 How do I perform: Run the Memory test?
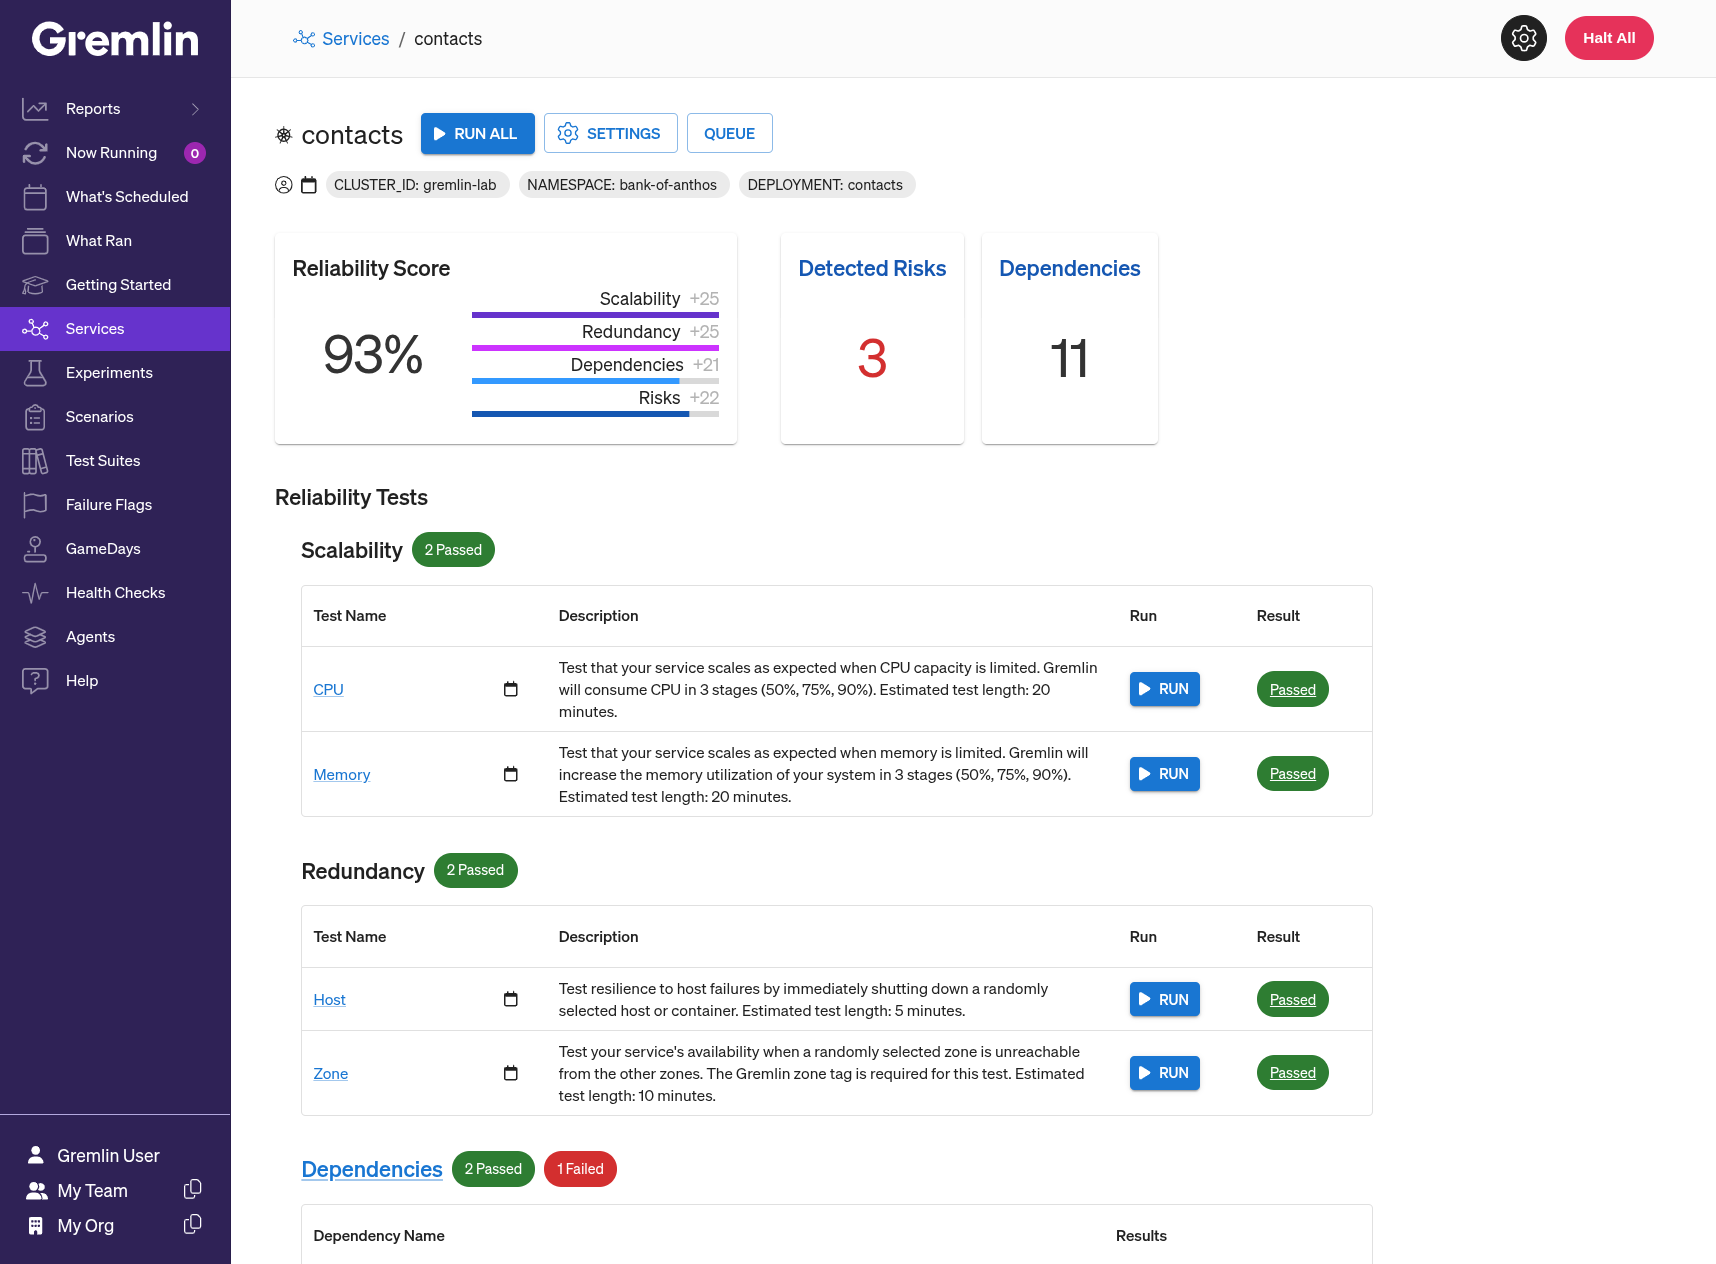coord(1165,774)
